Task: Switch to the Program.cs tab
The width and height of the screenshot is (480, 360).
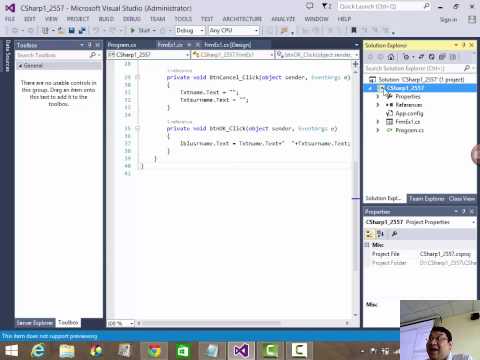Action: [122, 45]
